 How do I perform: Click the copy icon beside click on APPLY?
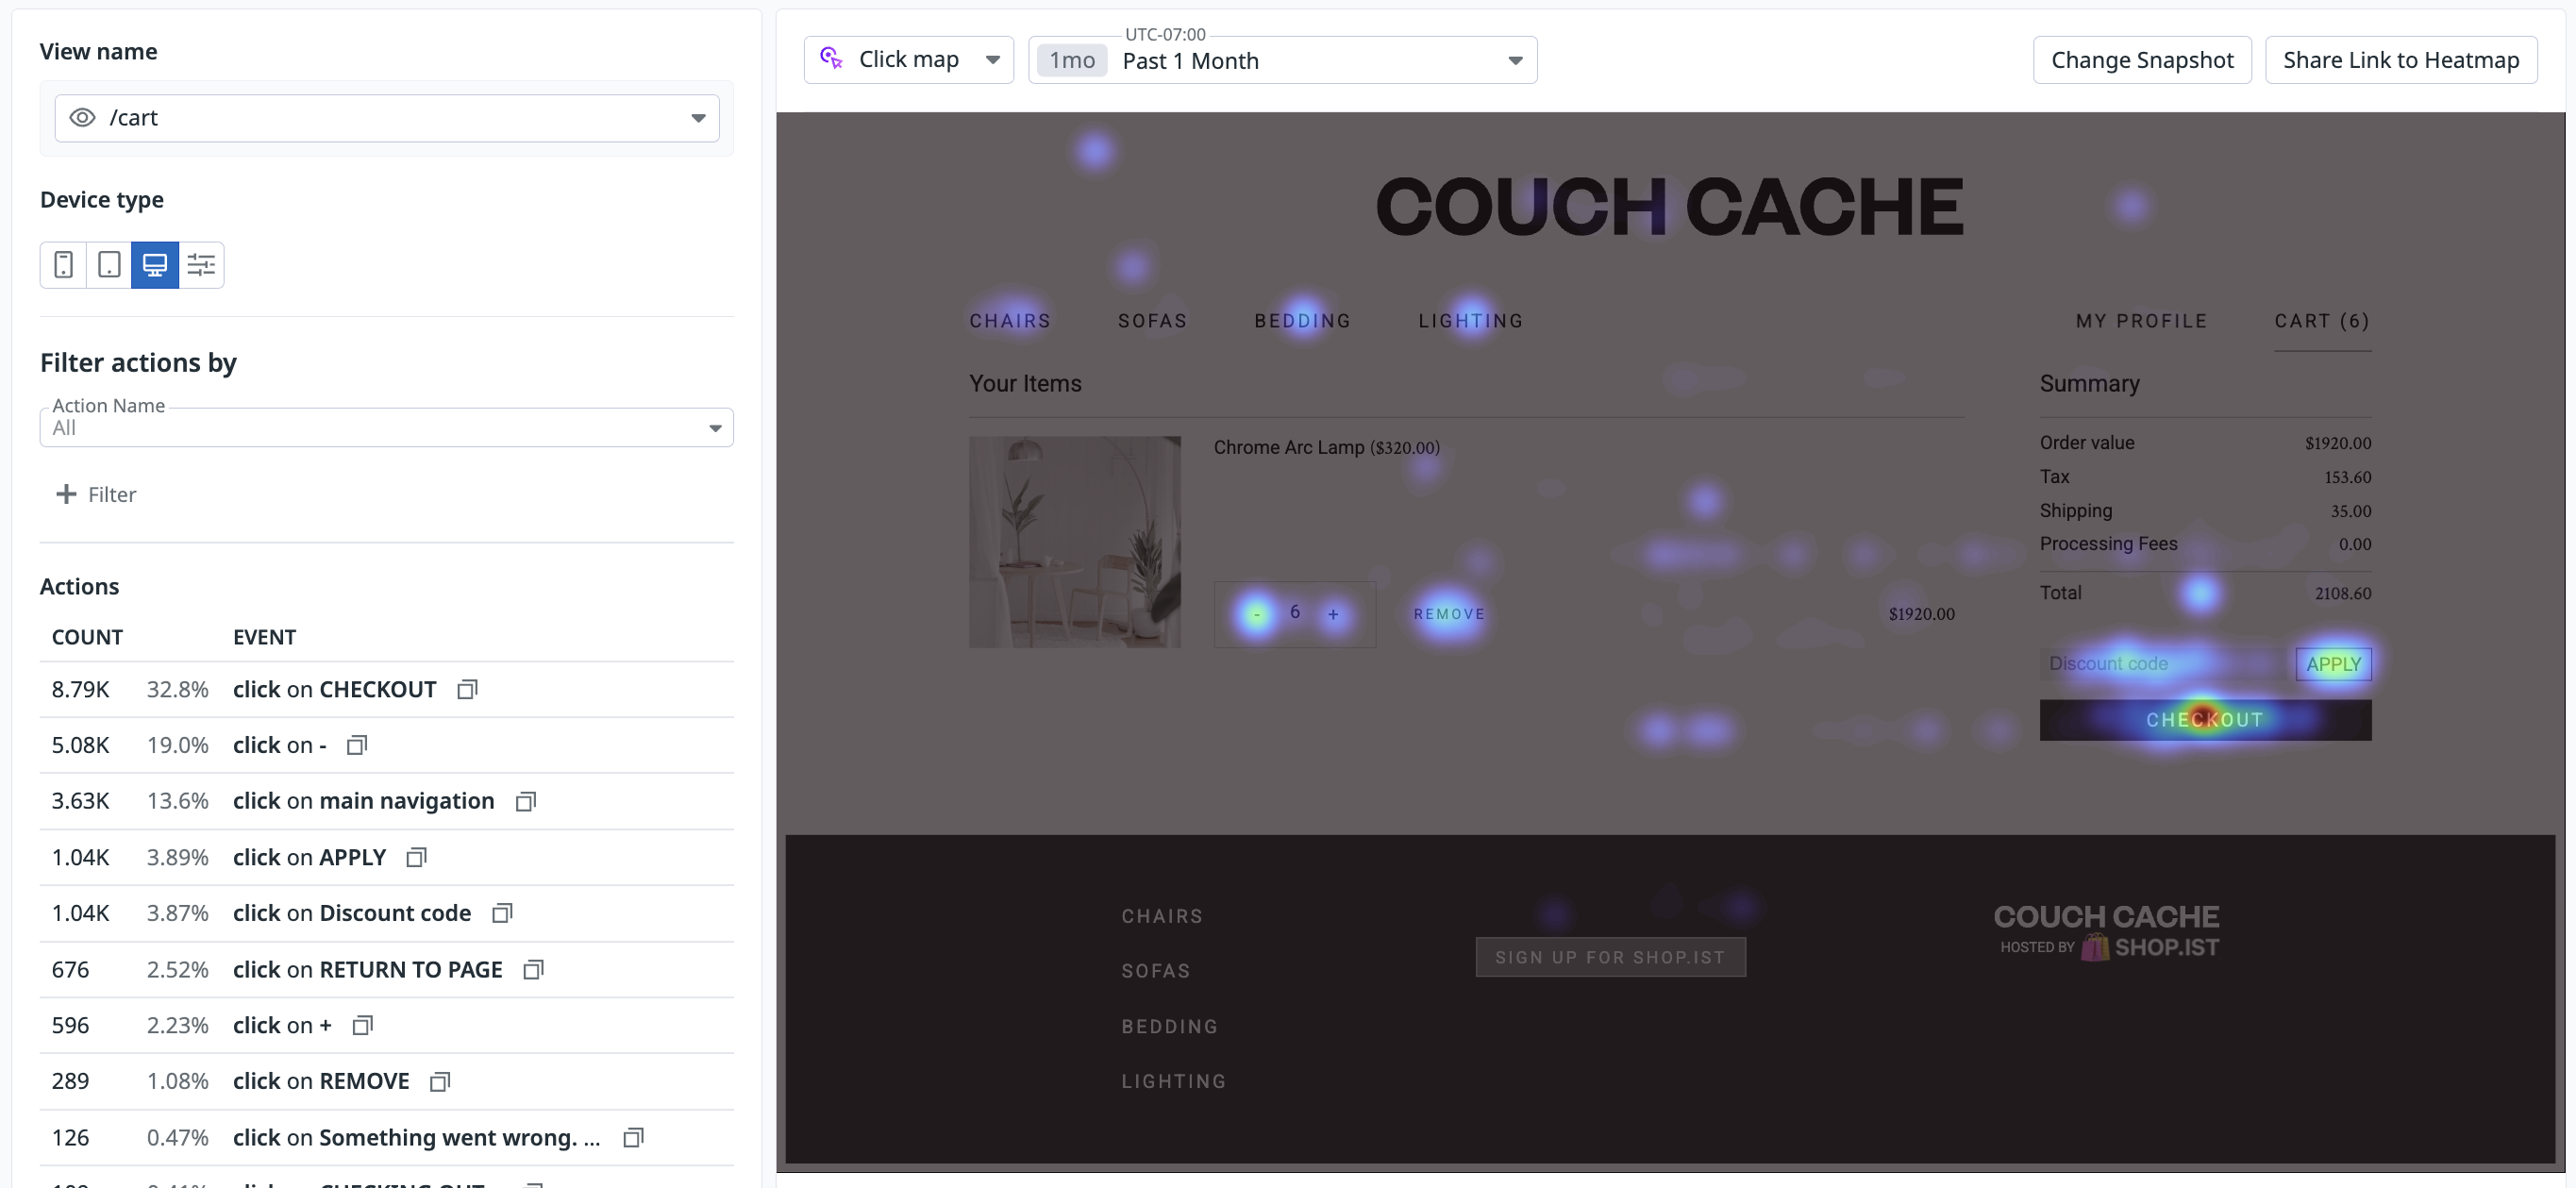click(416, 857)
